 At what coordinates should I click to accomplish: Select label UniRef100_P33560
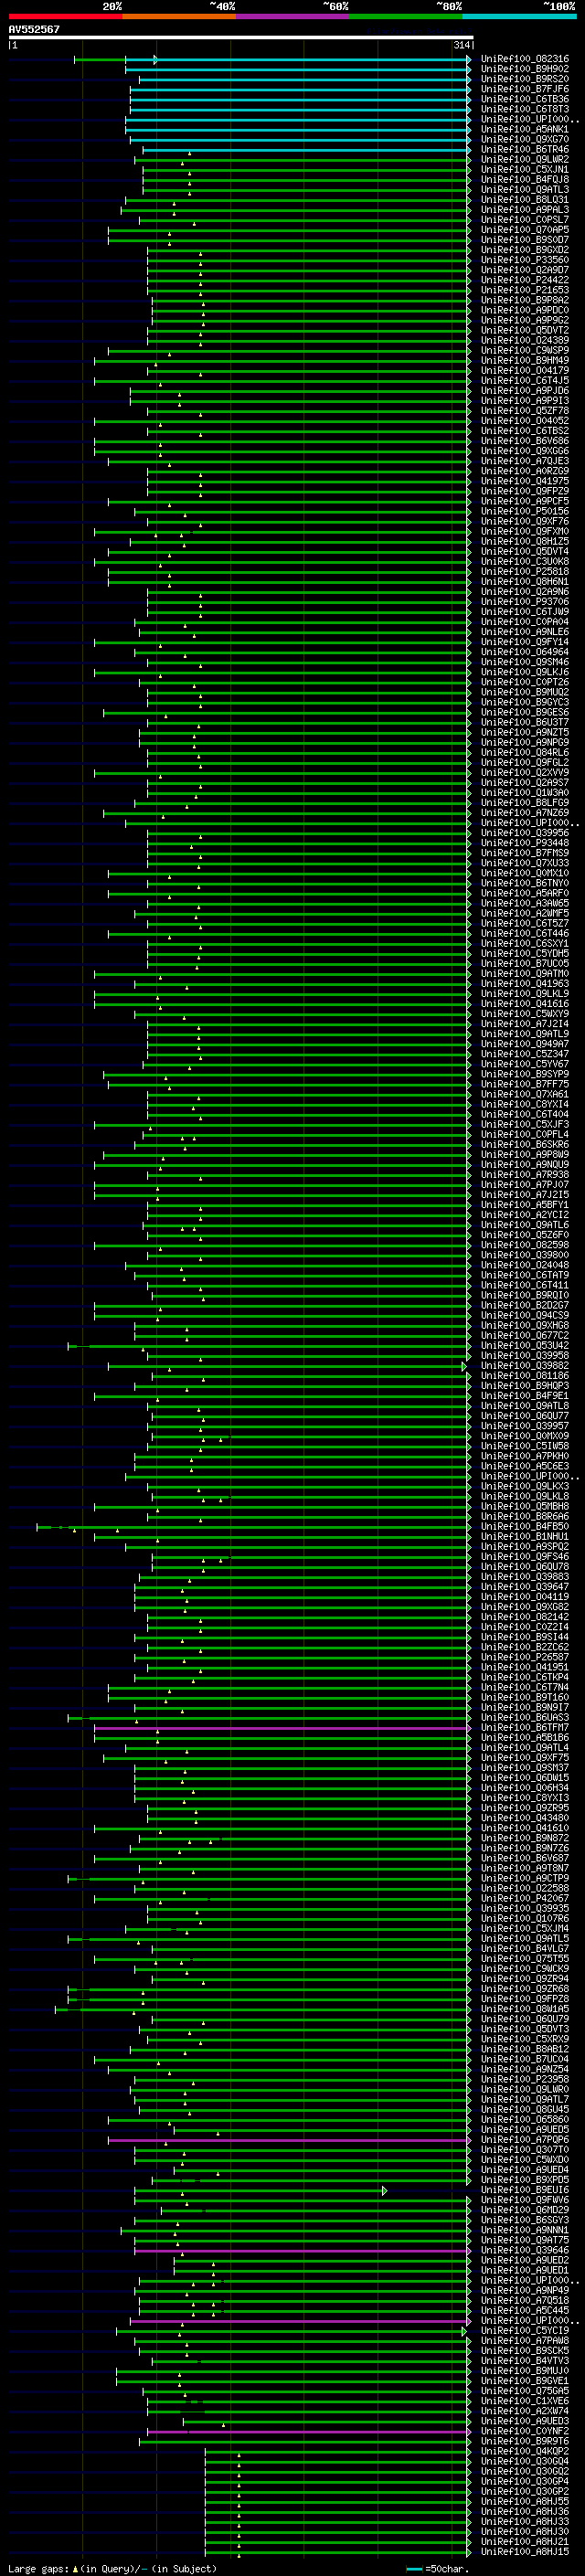(525, 260)
